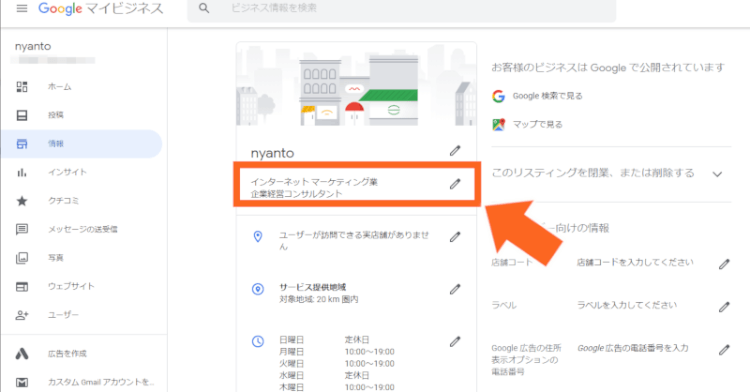Open ユーザー add-person icon
The height and width of the screenshot is (392, 750).
tap(22, 315)
